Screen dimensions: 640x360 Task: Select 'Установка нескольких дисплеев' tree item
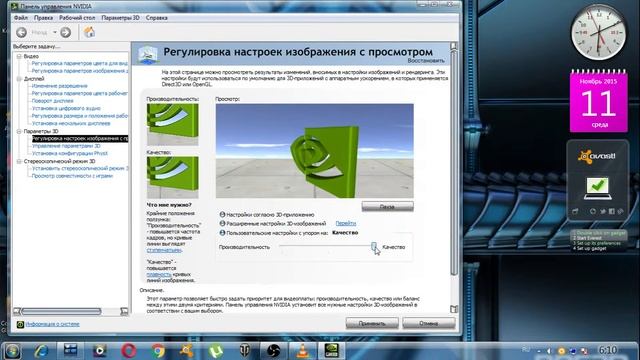tap(71, 123)
